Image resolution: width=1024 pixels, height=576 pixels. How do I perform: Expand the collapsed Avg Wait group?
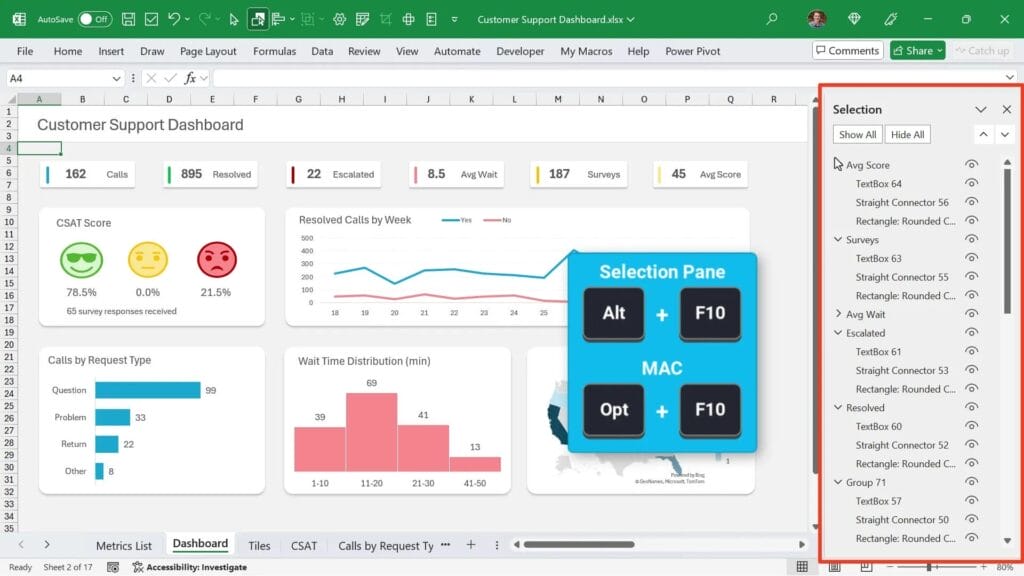838,314
